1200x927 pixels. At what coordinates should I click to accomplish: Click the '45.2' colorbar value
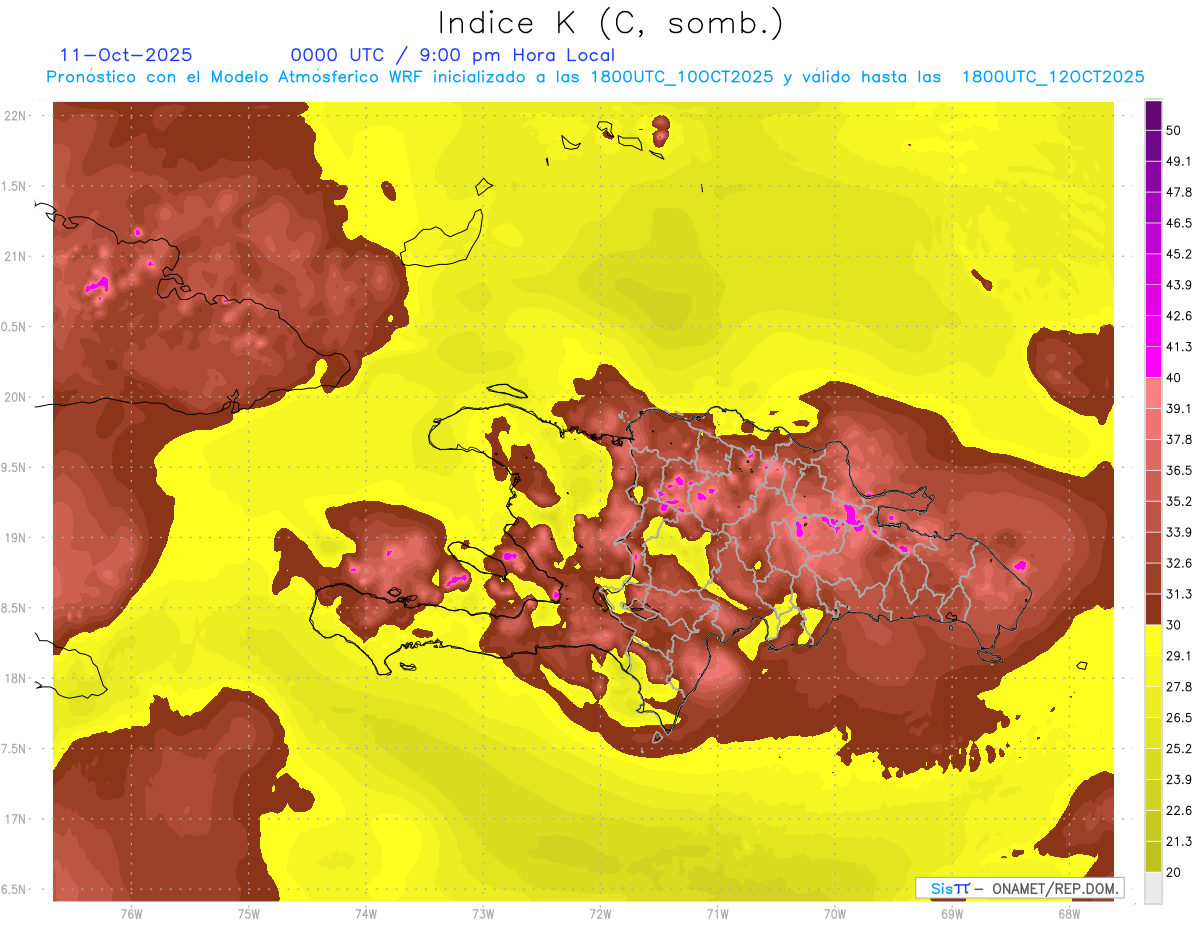[x=1179, y=254]
